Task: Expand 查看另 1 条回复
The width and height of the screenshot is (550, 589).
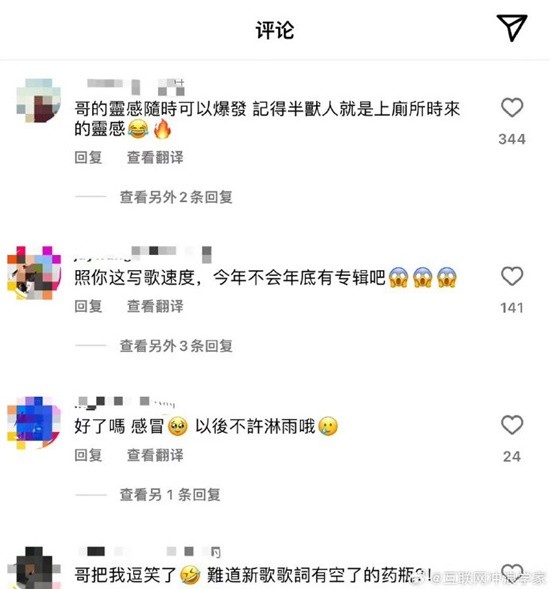Action: point(170,495)
